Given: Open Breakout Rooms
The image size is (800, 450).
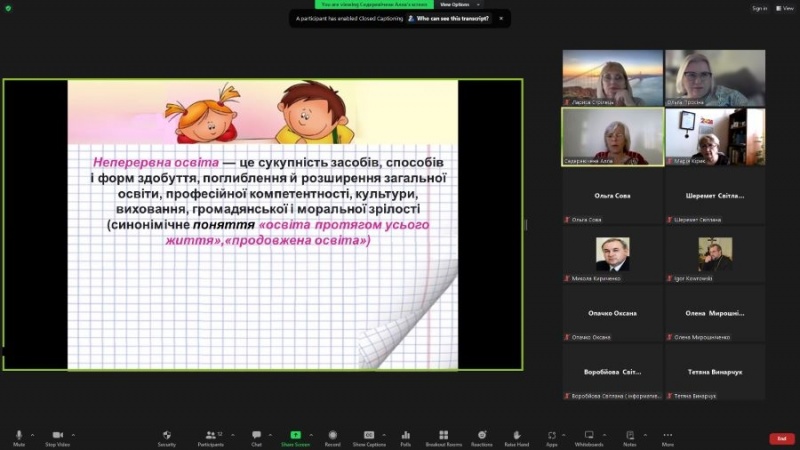Looking at the screenshot, I should pyautogui.click(x=443, y=437).
